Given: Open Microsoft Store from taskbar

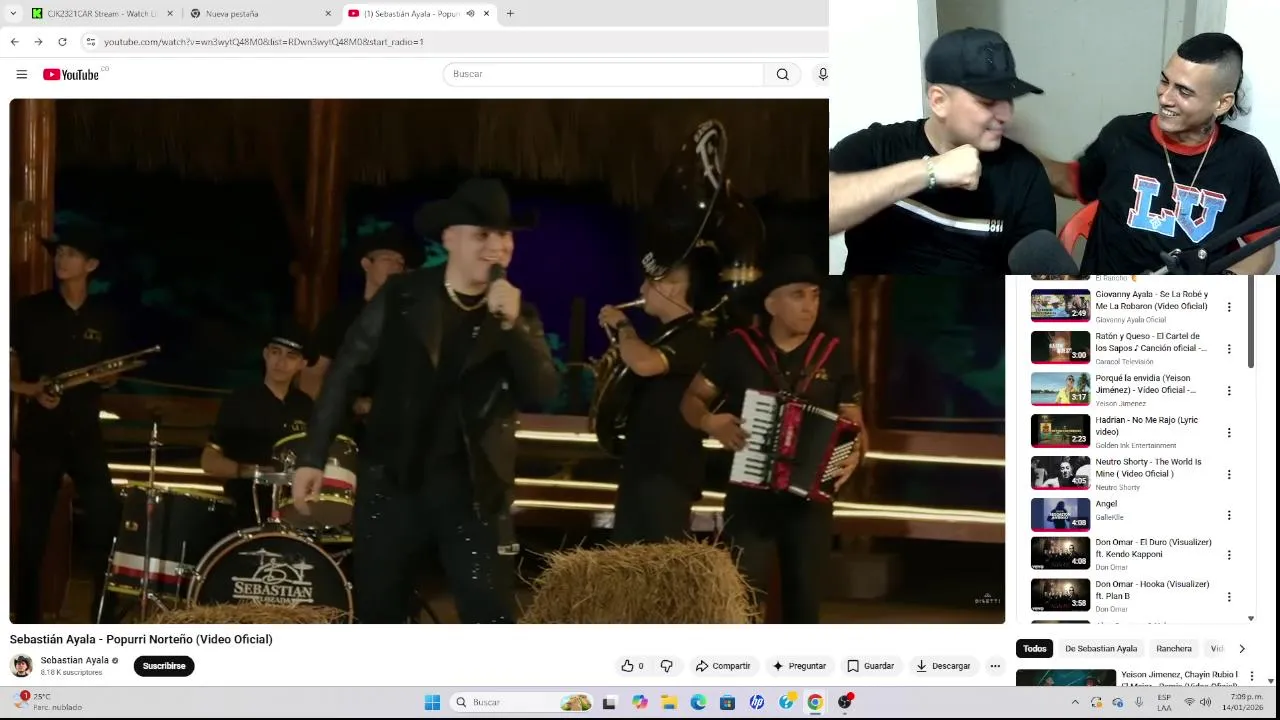Looking at the screenshot, I should (x=727, y=702).
